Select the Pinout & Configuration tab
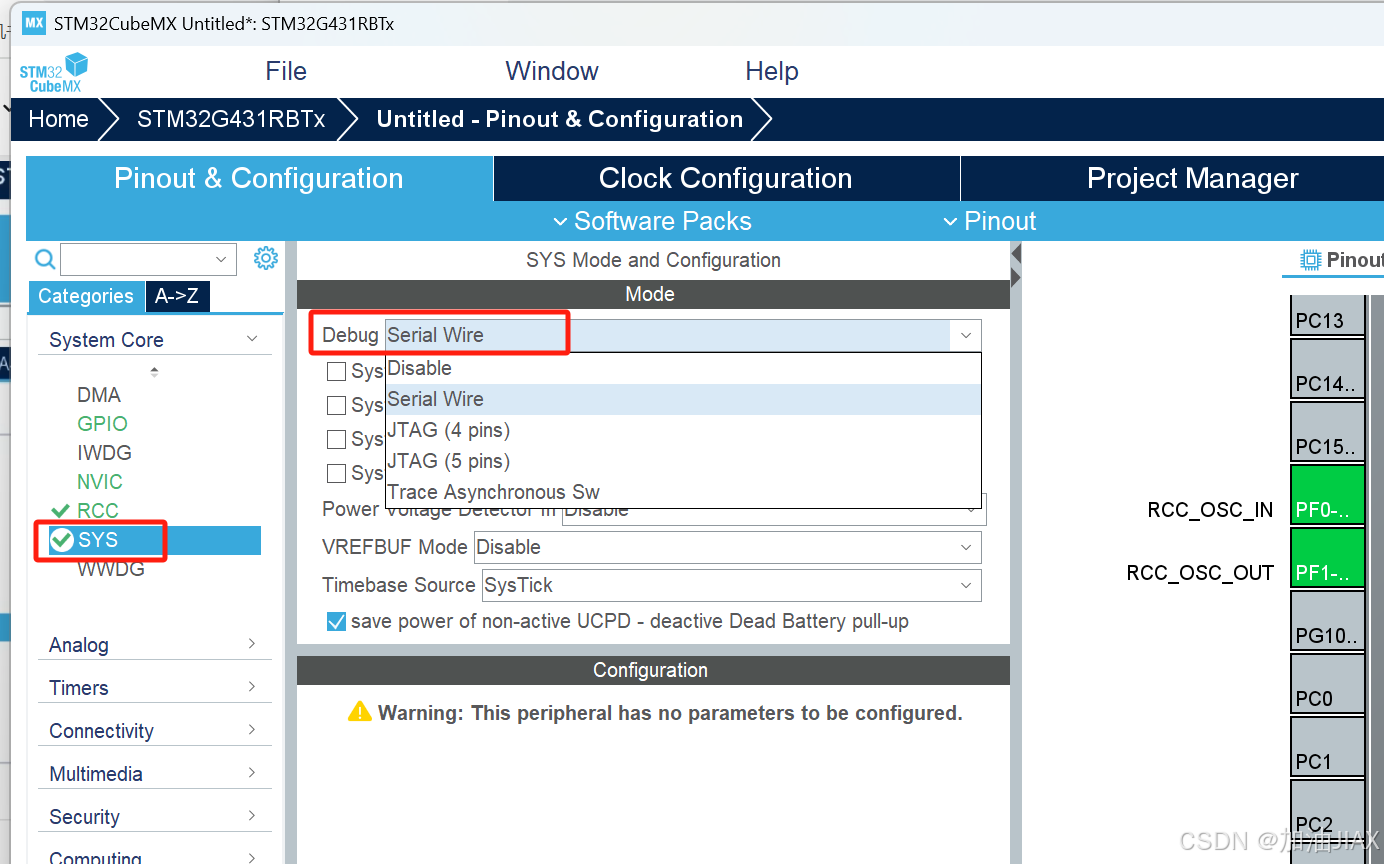 click(x=259, y=178)
